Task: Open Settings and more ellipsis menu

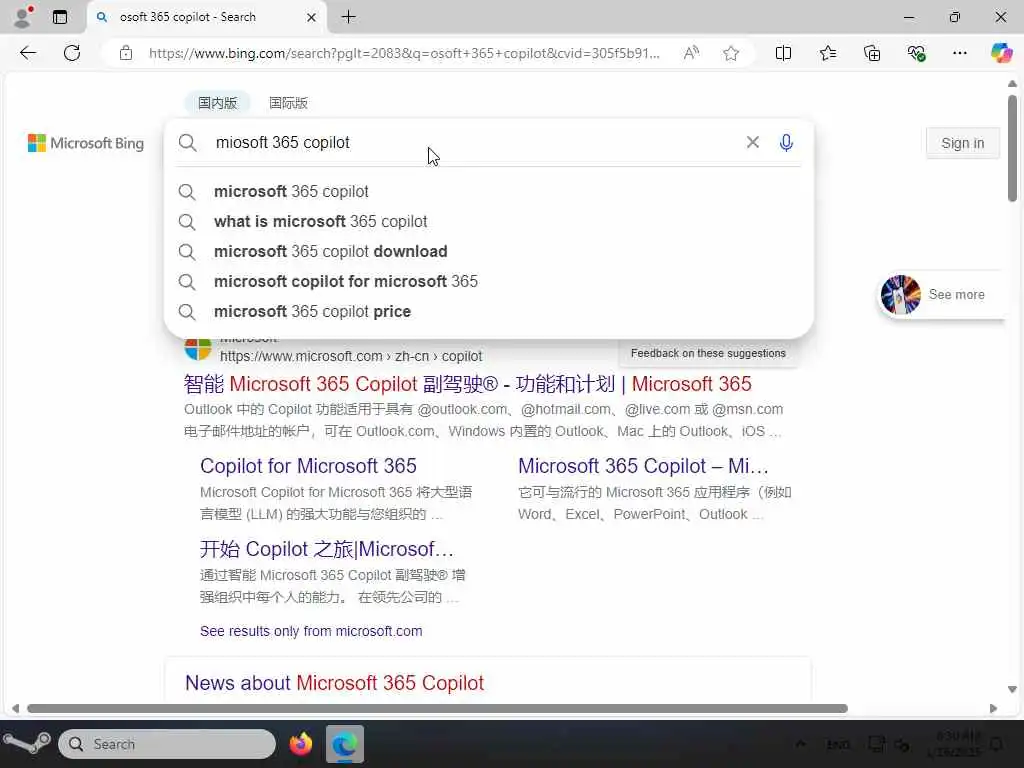Action: pyautogui.click(x=959, y=53)
